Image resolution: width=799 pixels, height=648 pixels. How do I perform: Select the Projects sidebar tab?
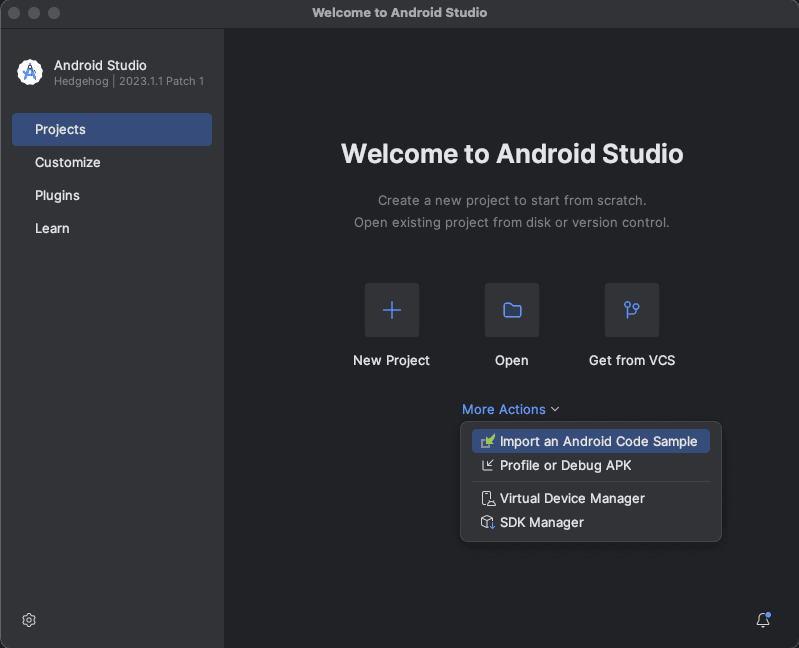[112, 129]
